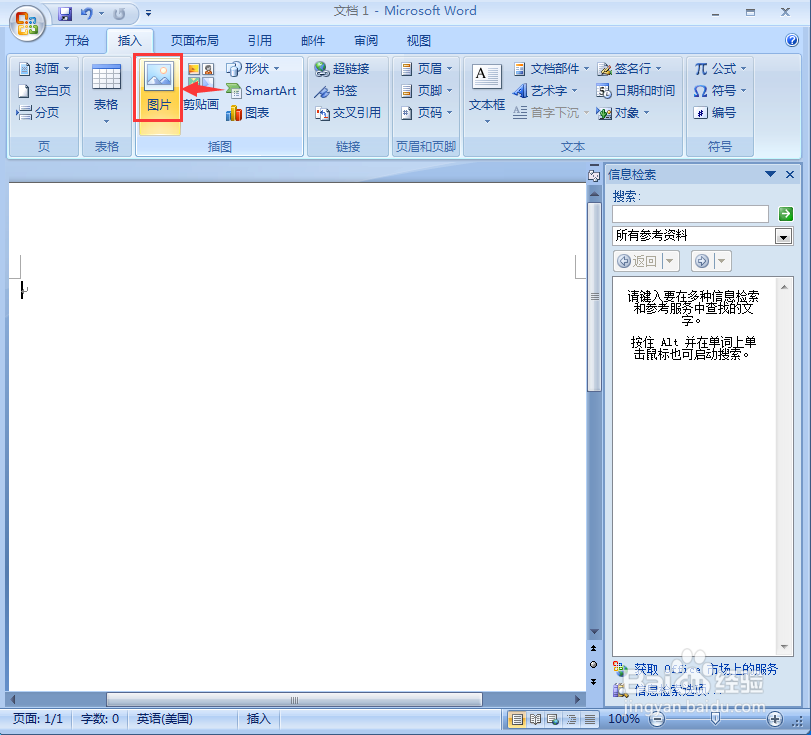Screen dimensions: 811x735
Task: Open the 艺术字 WordArt gallery
Action: (x=545, y=91)
